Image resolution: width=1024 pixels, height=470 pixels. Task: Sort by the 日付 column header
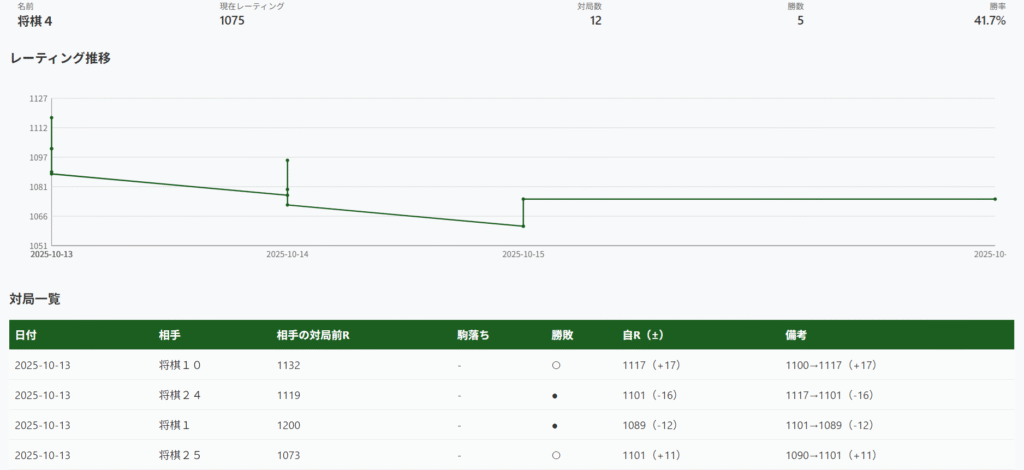(26, 335)
